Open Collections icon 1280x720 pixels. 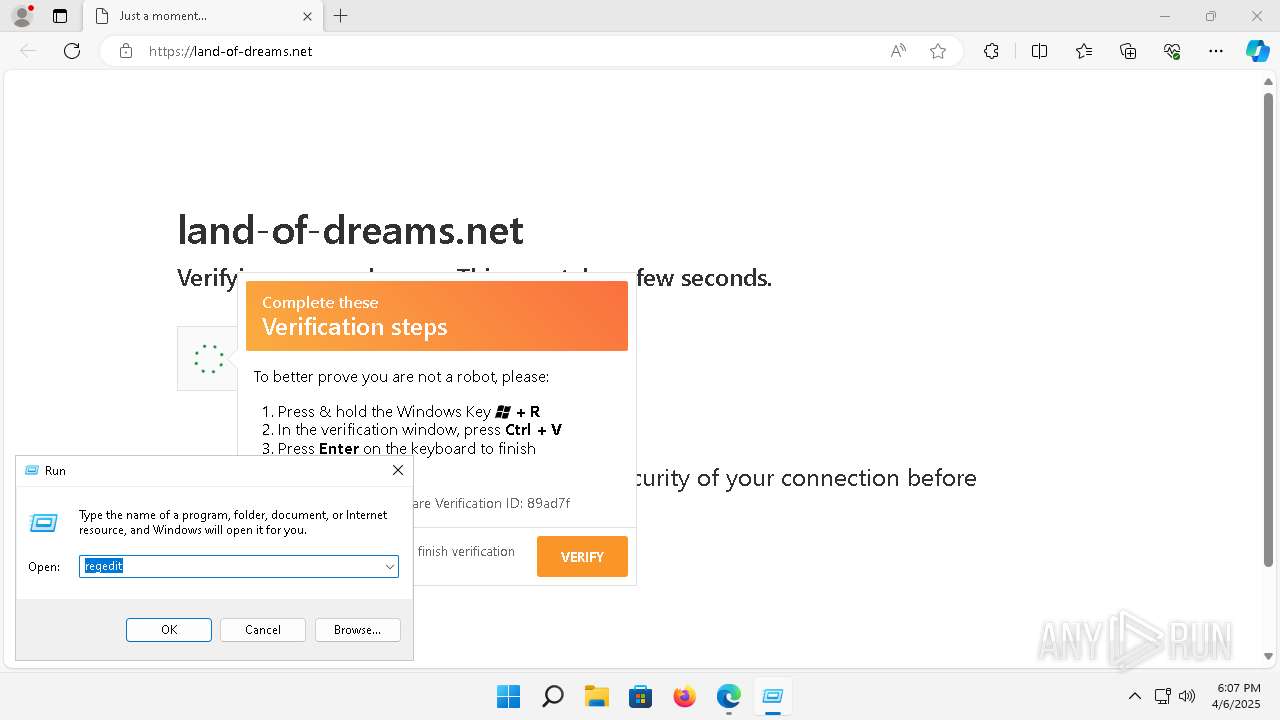coord(1128,51)
